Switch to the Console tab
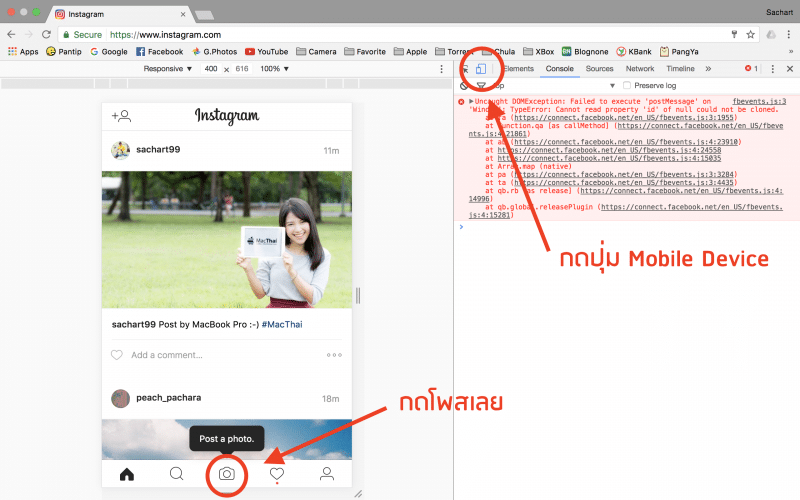This screenshot has height=500, width=800. point(560,69)
